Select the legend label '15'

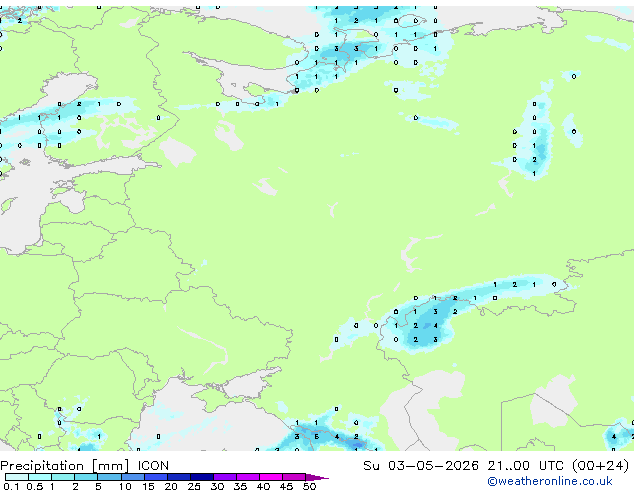(x=148, y=486)
